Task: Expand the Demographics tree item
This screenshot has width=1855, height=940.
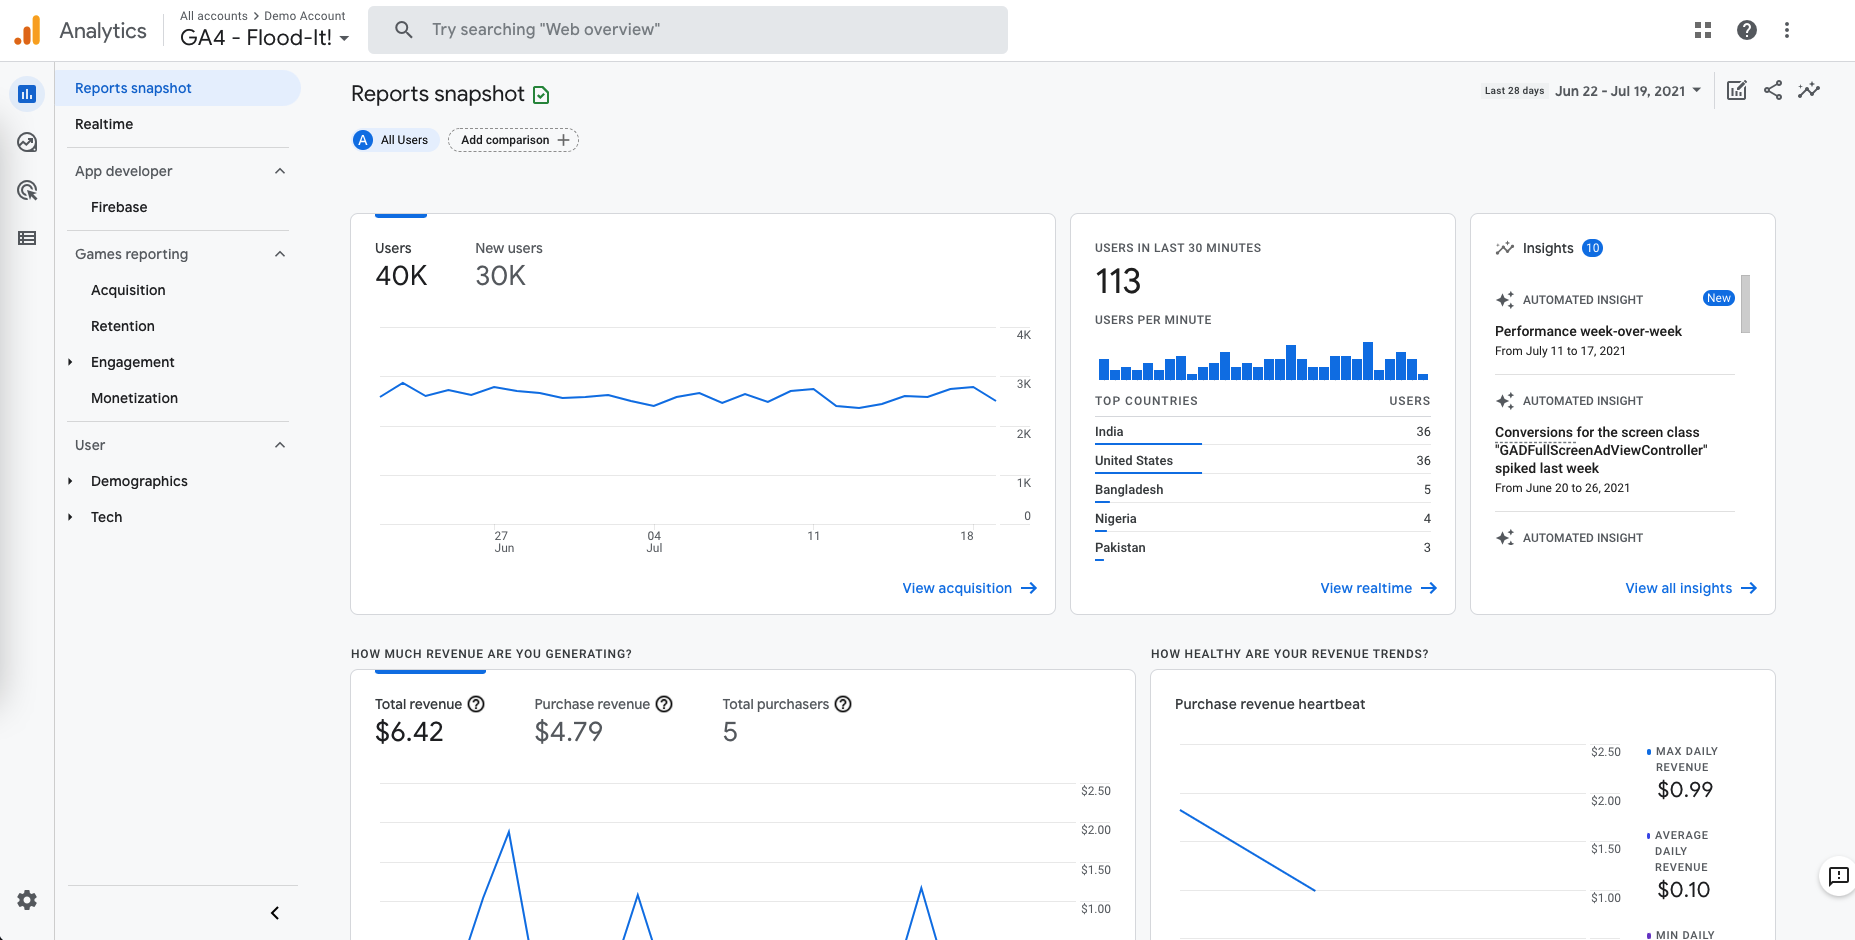Action: click(x=70, y=481)
